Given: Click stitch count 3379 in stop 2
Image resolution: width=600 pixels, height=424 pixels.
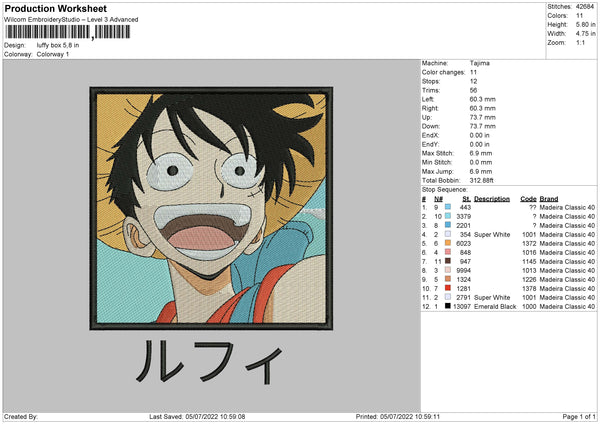Looking at the screenshot, I should (463, 217).
